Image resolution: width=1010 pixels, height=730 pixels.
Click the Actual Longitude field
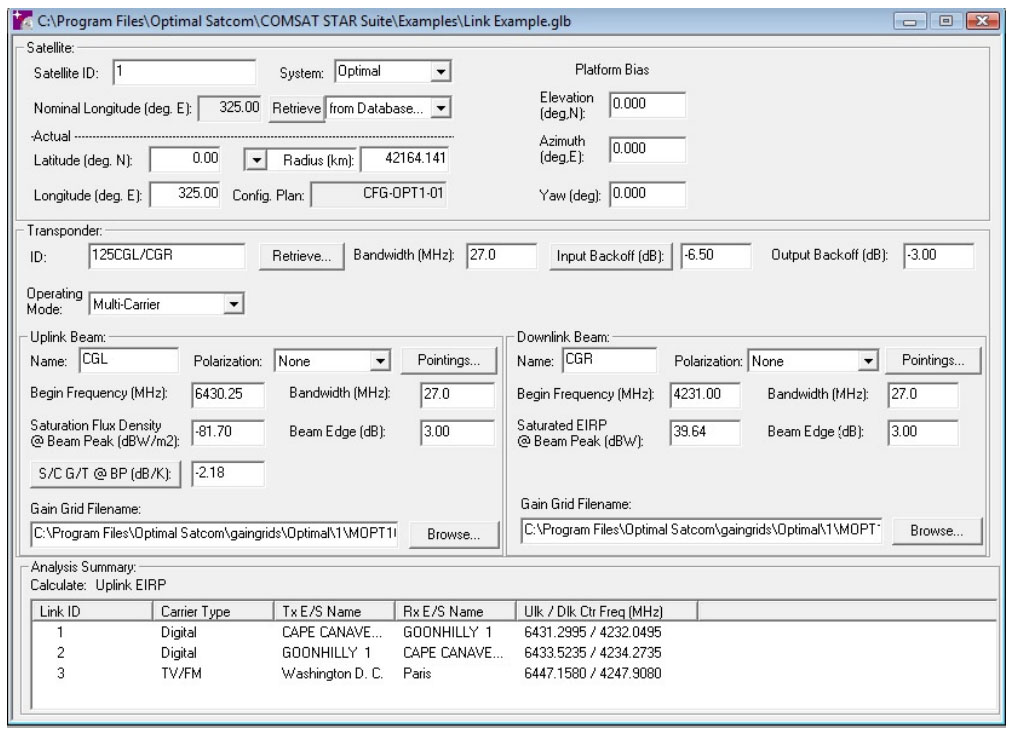tap(185, 194)
